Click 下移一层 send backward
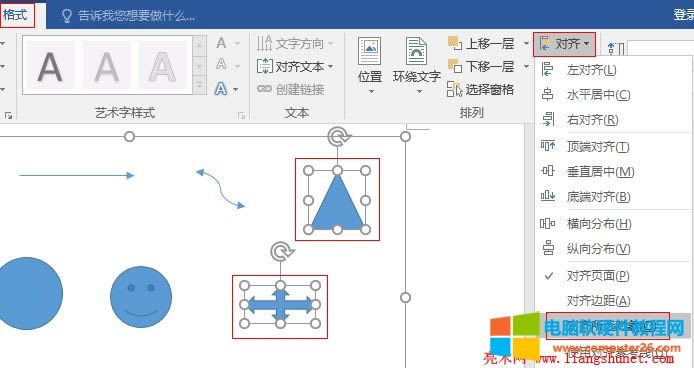This screenshot has height=368, width=694. click(481, 66)
